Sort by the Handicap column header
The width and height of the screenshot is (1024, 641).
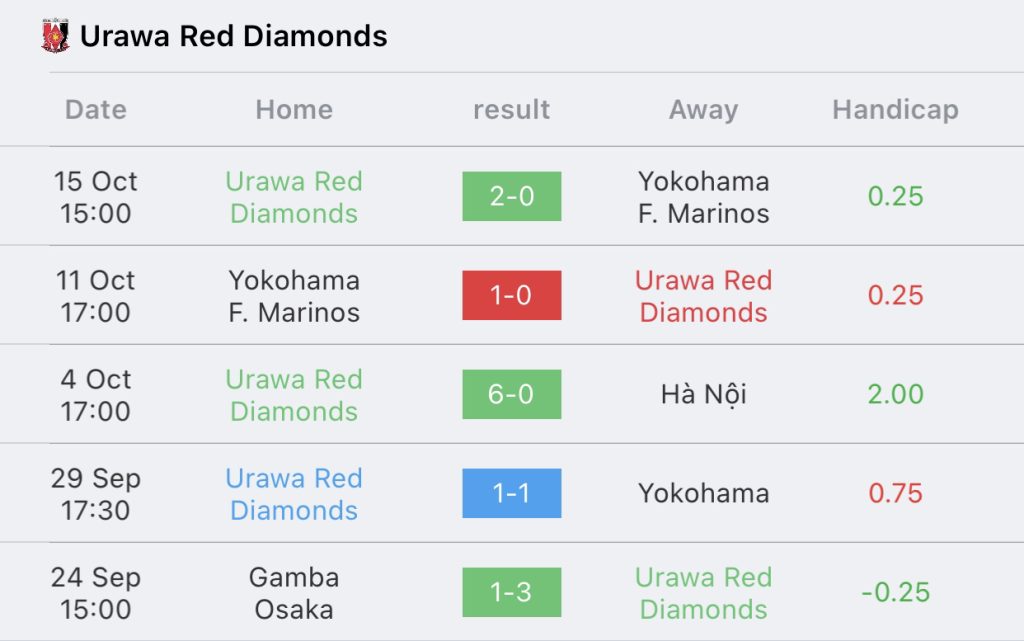tap(895, 110)
